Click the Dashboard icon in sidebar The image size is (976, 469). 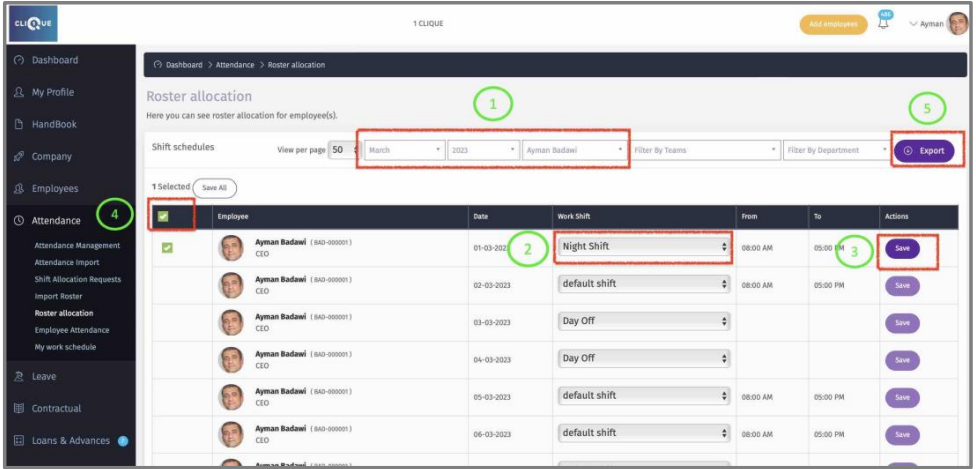19,60
